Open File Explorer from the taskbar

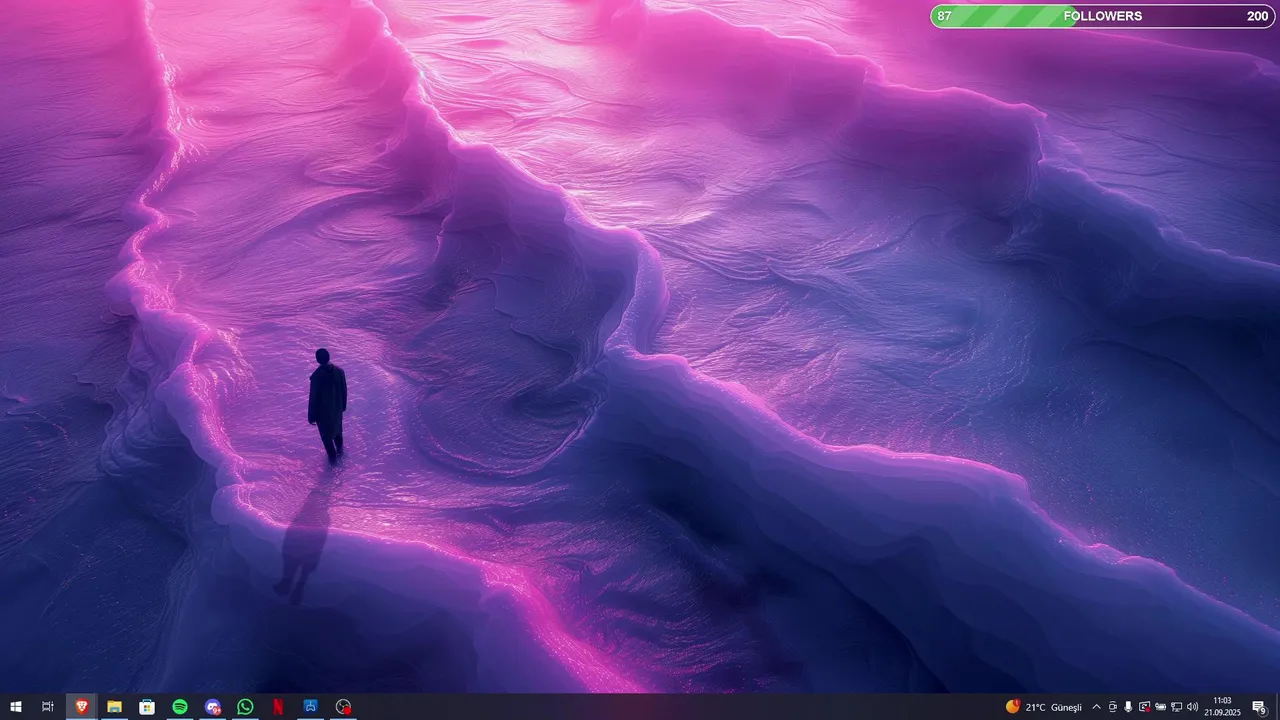(x=115, y=707)
